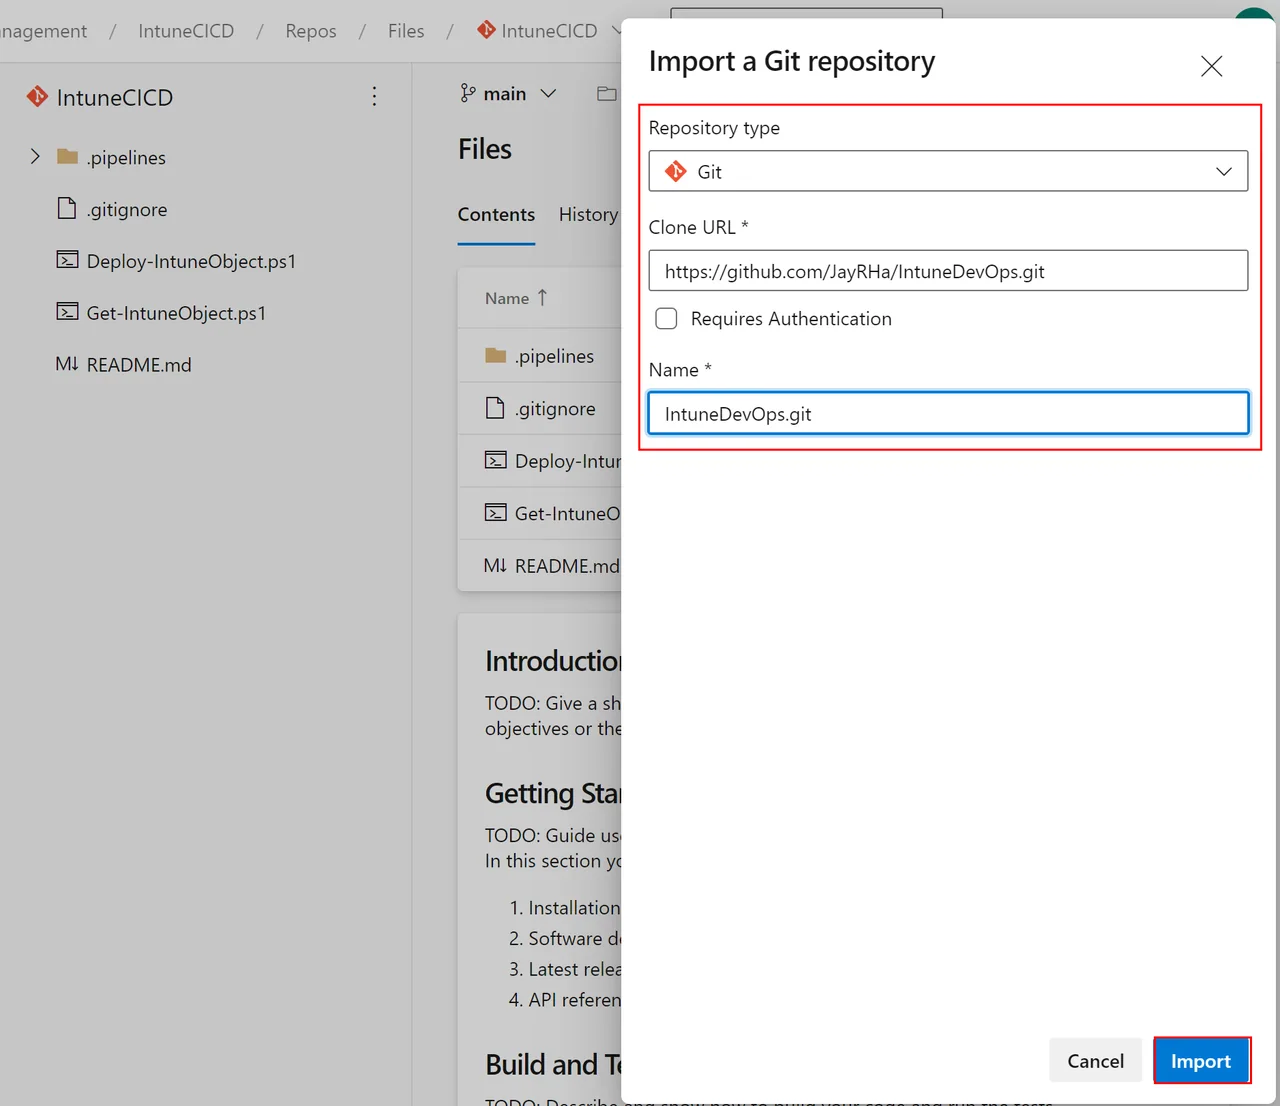Click the repository Name input field
1280x1106 pixels.
[x=948, y=414]
